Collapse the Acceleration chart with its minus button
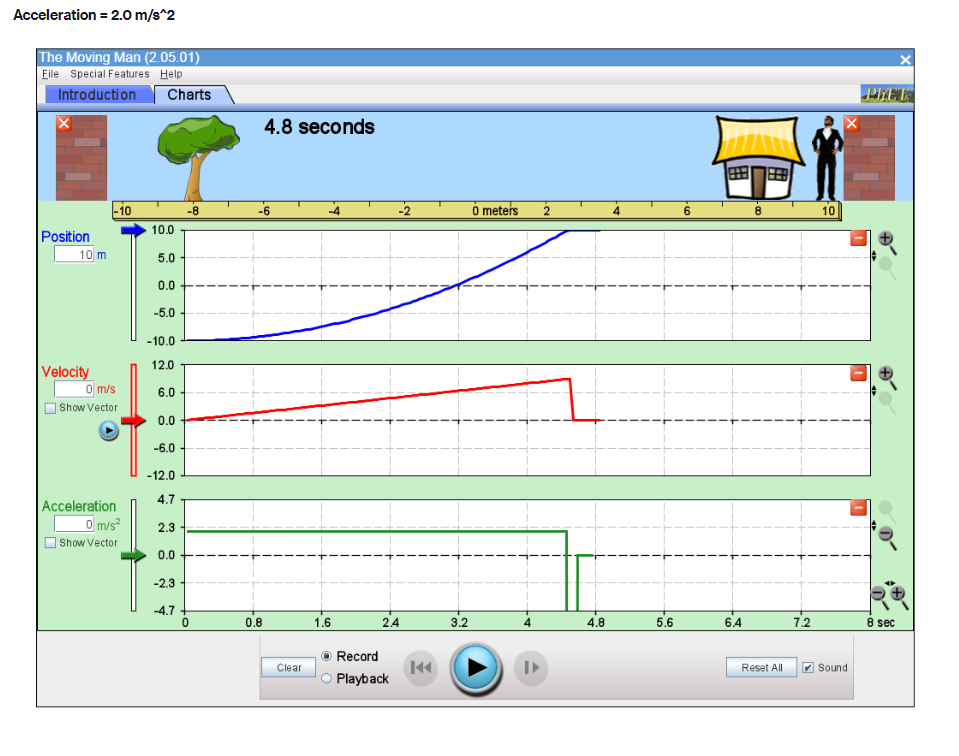This screenshot has width=959, height=756. pyautogui.click(x=858, y=507)
